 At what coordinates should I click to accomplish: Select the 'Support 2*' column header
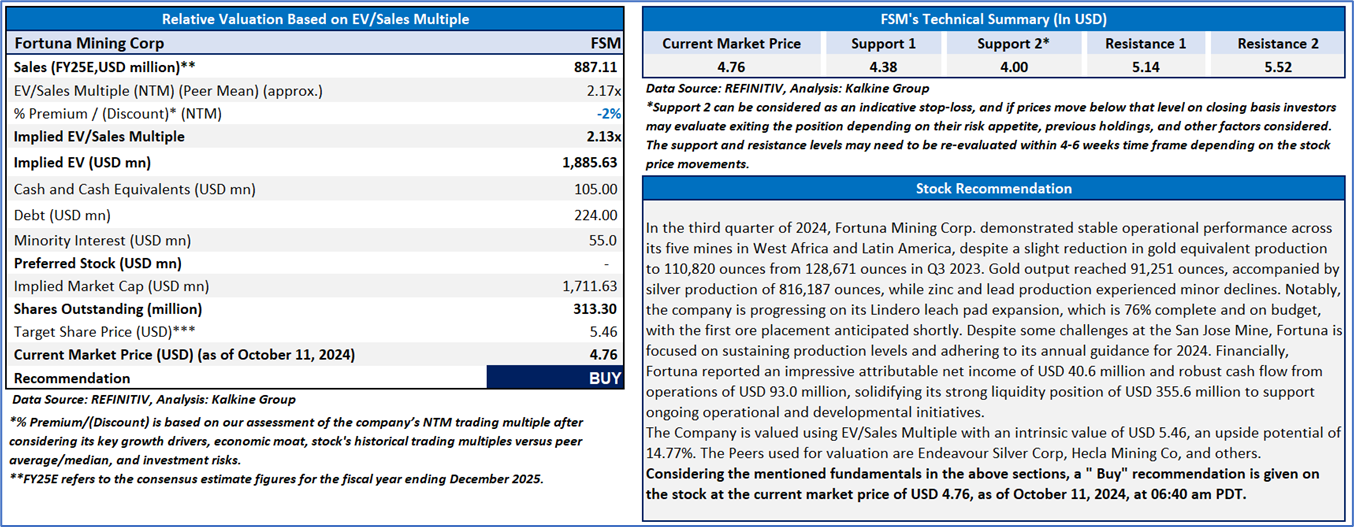coord(1013,43)
